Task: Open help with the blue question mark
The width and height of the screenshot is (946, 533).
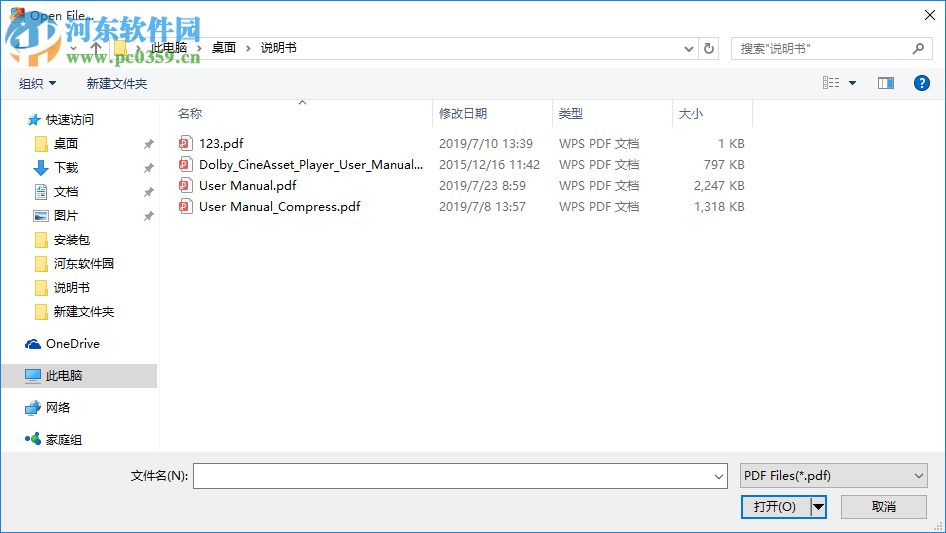Action: [921, 83]
